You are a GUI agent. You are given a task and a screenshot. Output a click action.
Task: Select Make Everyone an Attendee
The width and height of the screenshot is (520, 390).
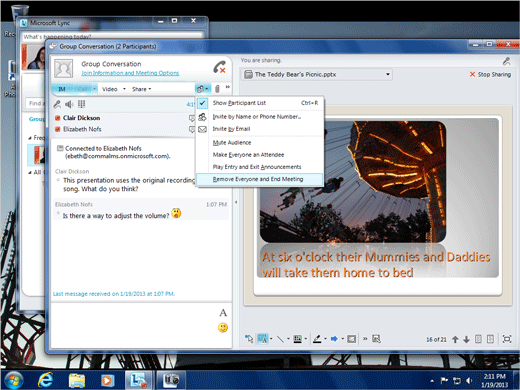[x=248, y=155]
